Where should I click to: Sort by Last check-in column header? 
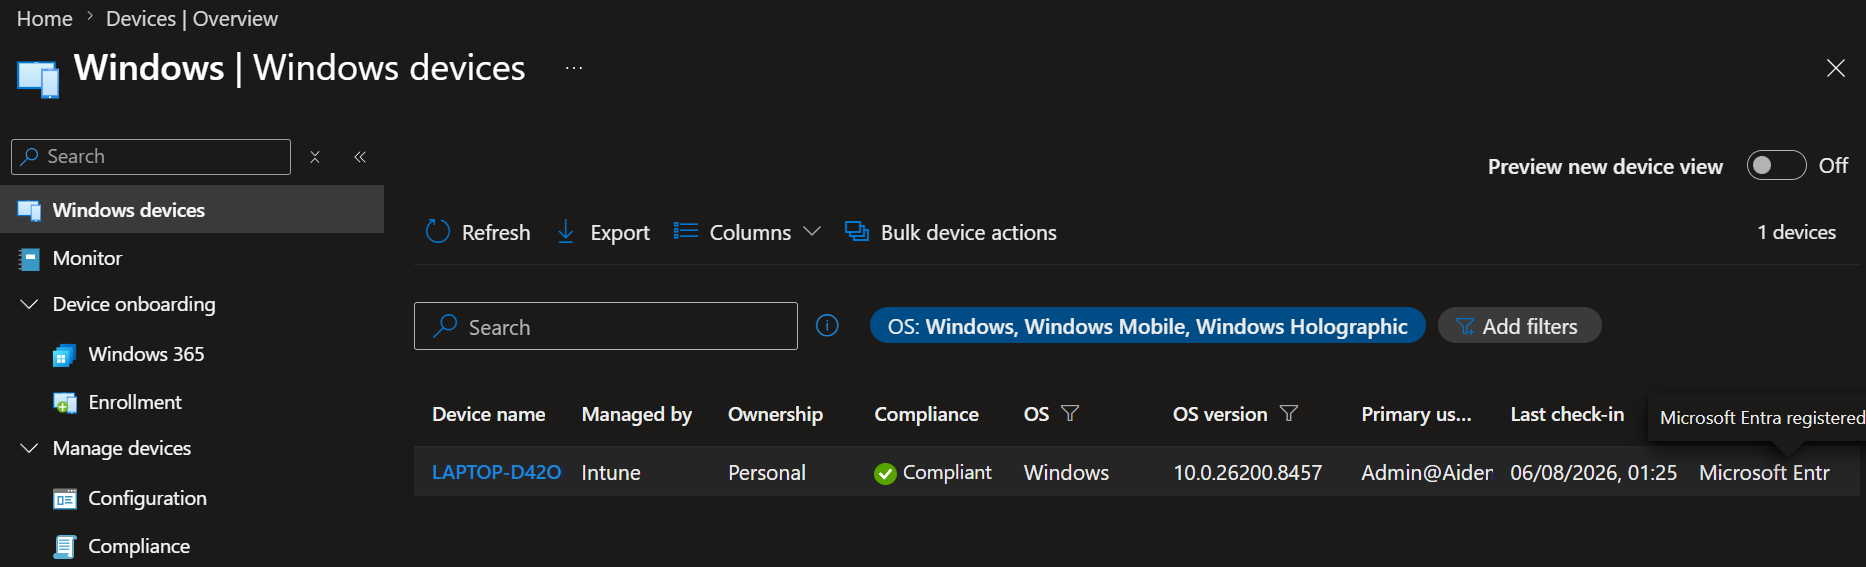(x=1567, y=414)
